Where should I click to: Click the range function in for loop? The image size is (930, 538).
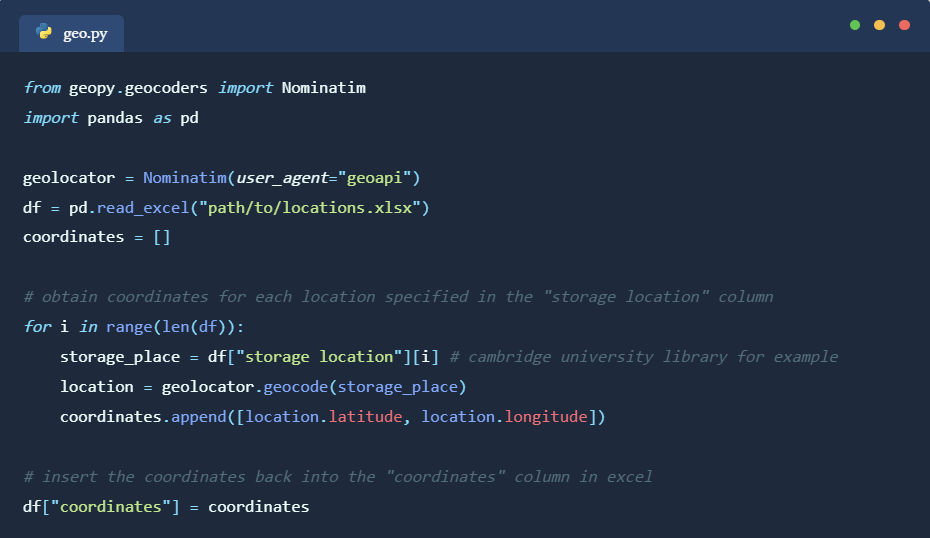129,327
